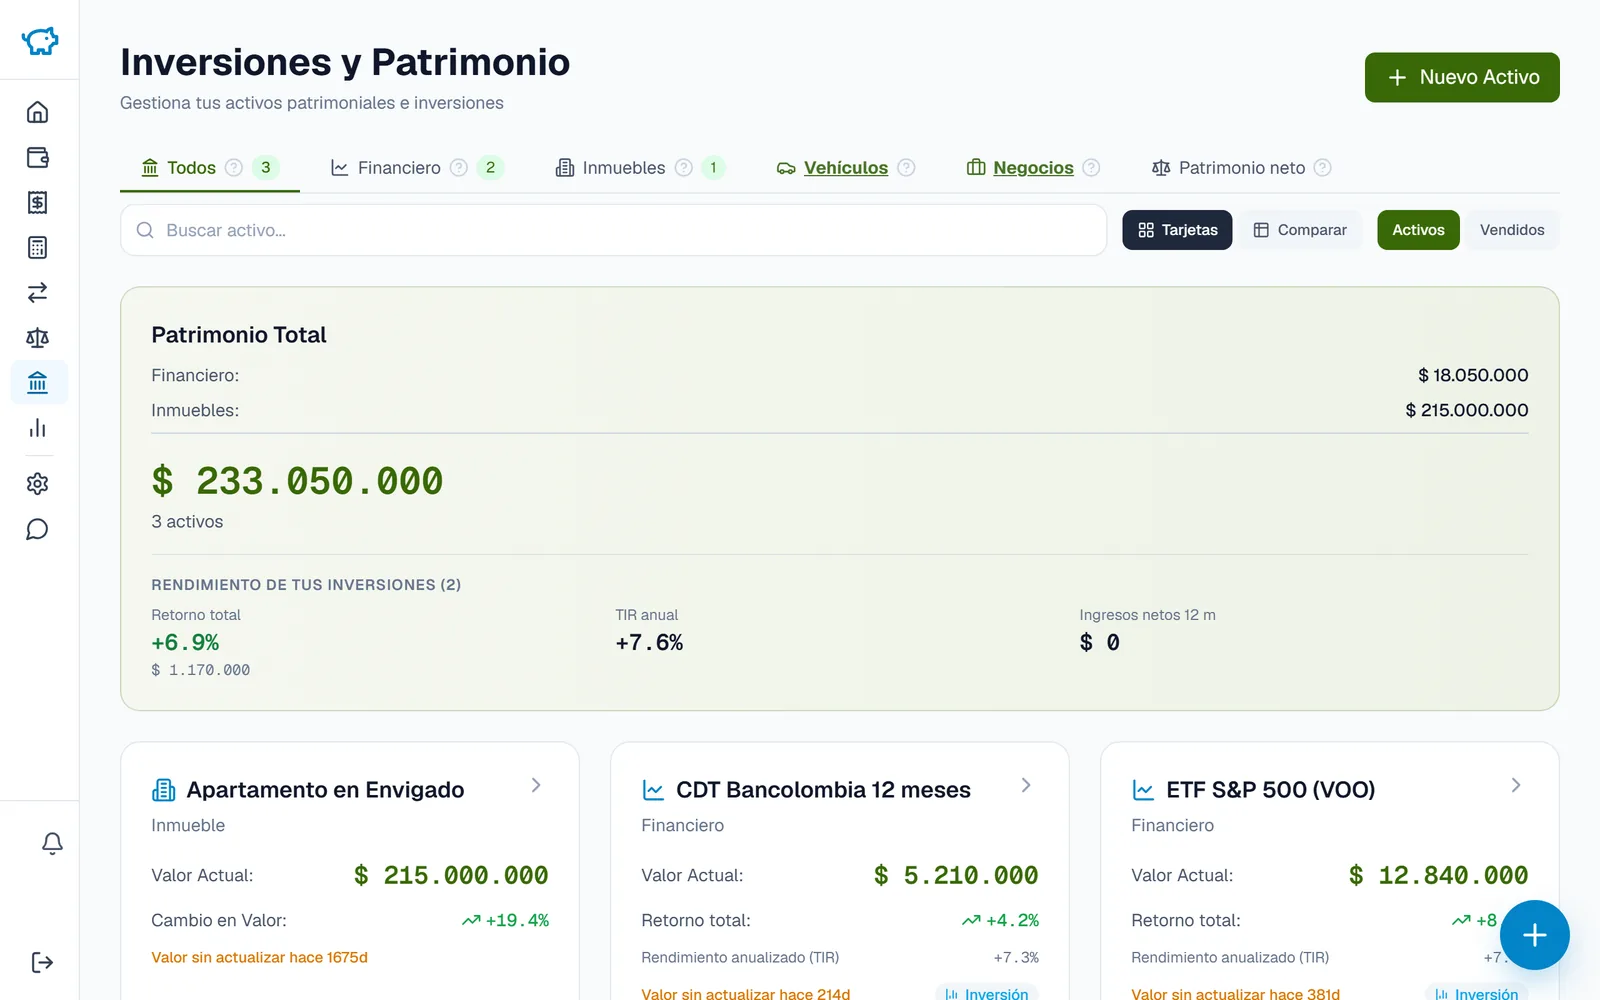1600x1000 pixels.
Task: Click the Apartamento en Envigado title
Action: [325, 790]
